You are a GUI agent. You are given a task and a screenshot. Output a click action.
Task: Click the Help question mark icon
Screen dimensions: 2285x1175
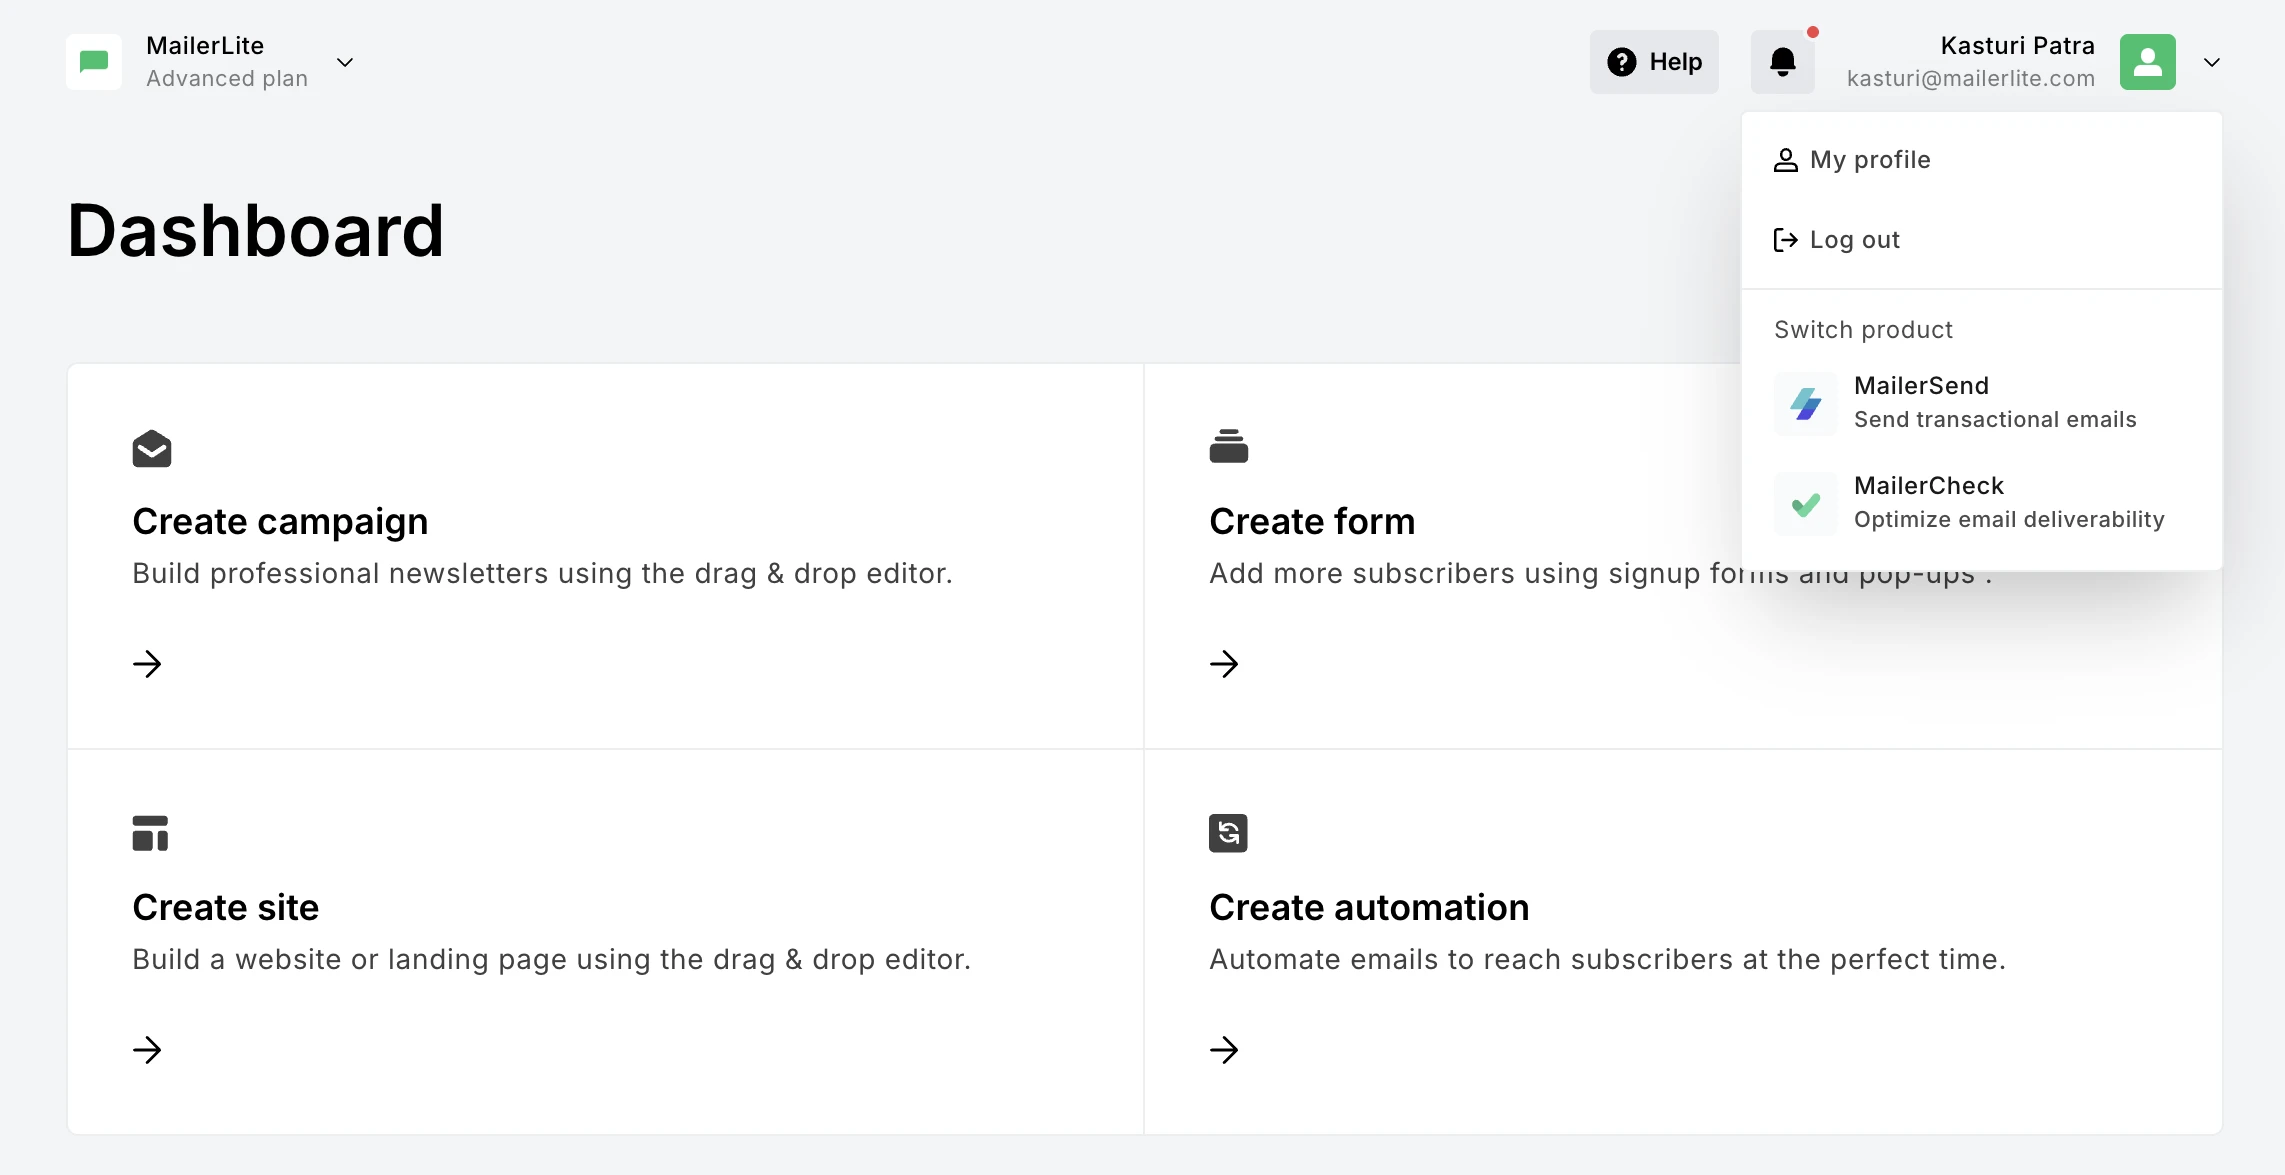(1622, 62)
